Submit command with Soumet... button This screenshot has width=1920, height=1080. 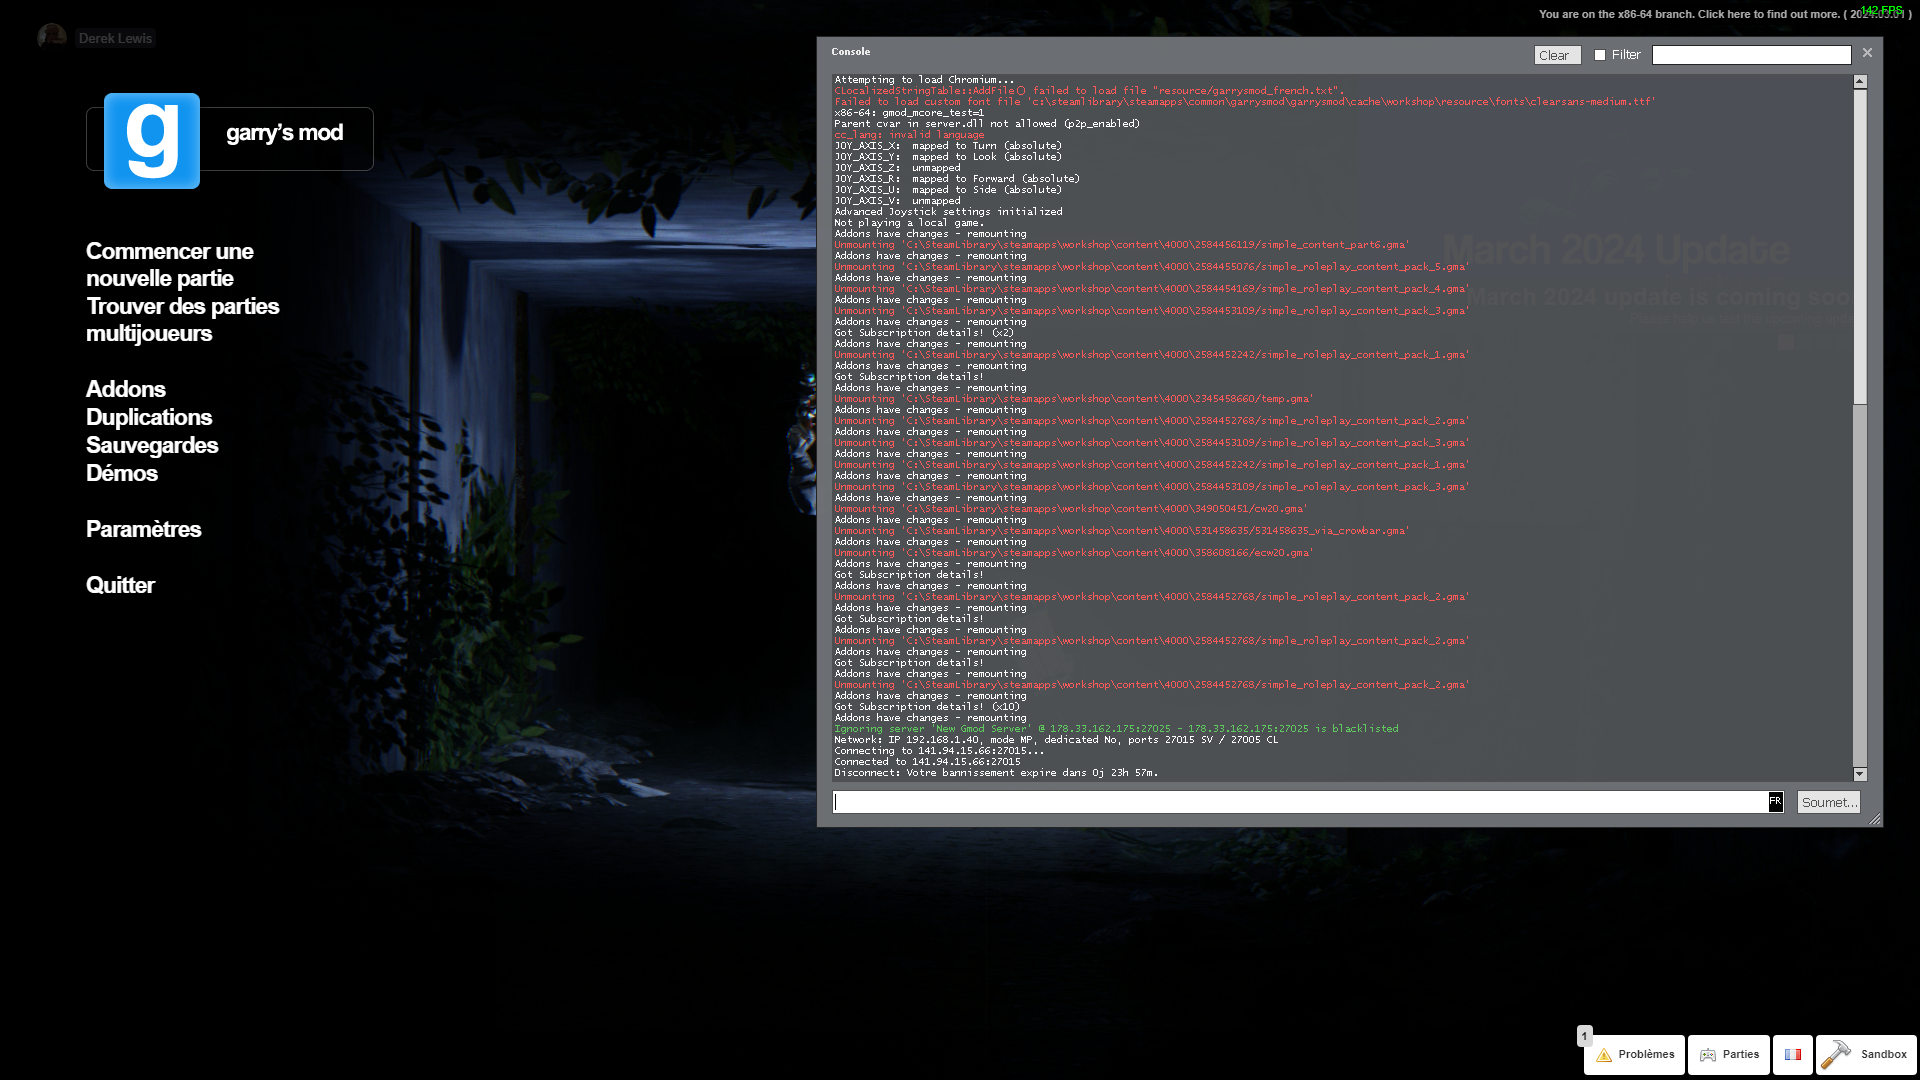point(1828,802)
